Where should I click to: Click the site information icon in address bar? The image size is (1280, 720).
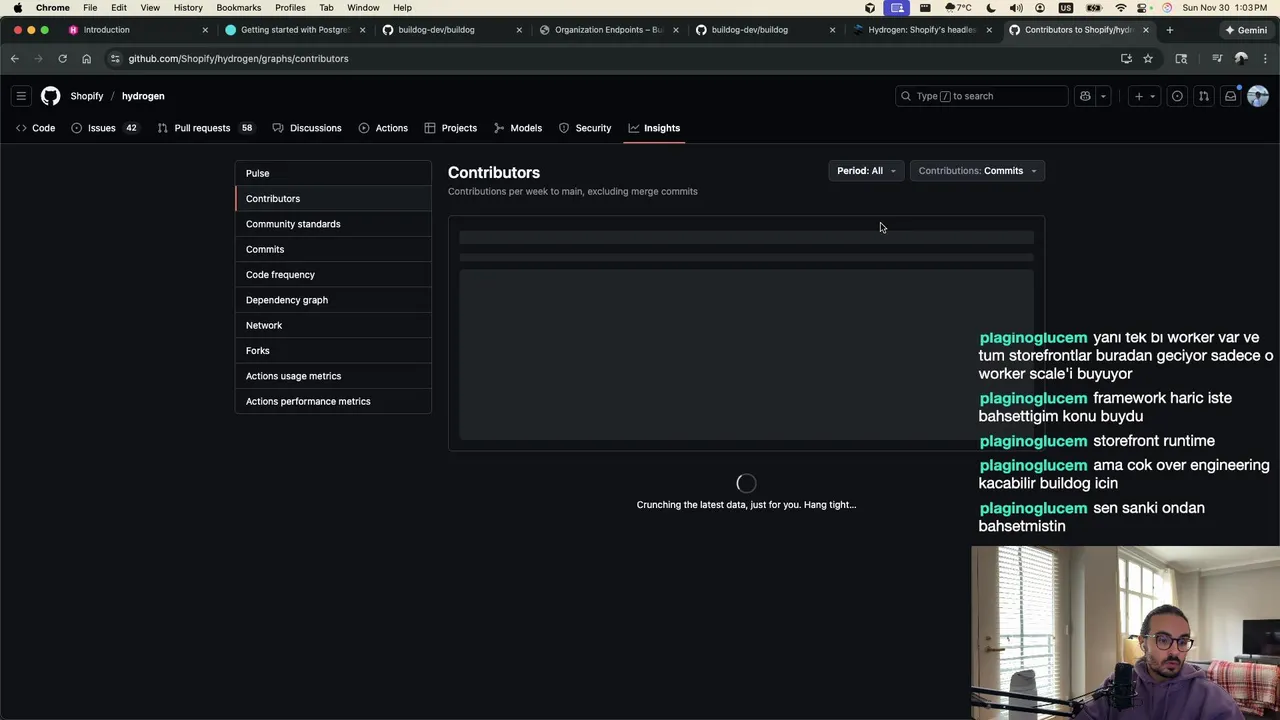click(x=115, y=59)
